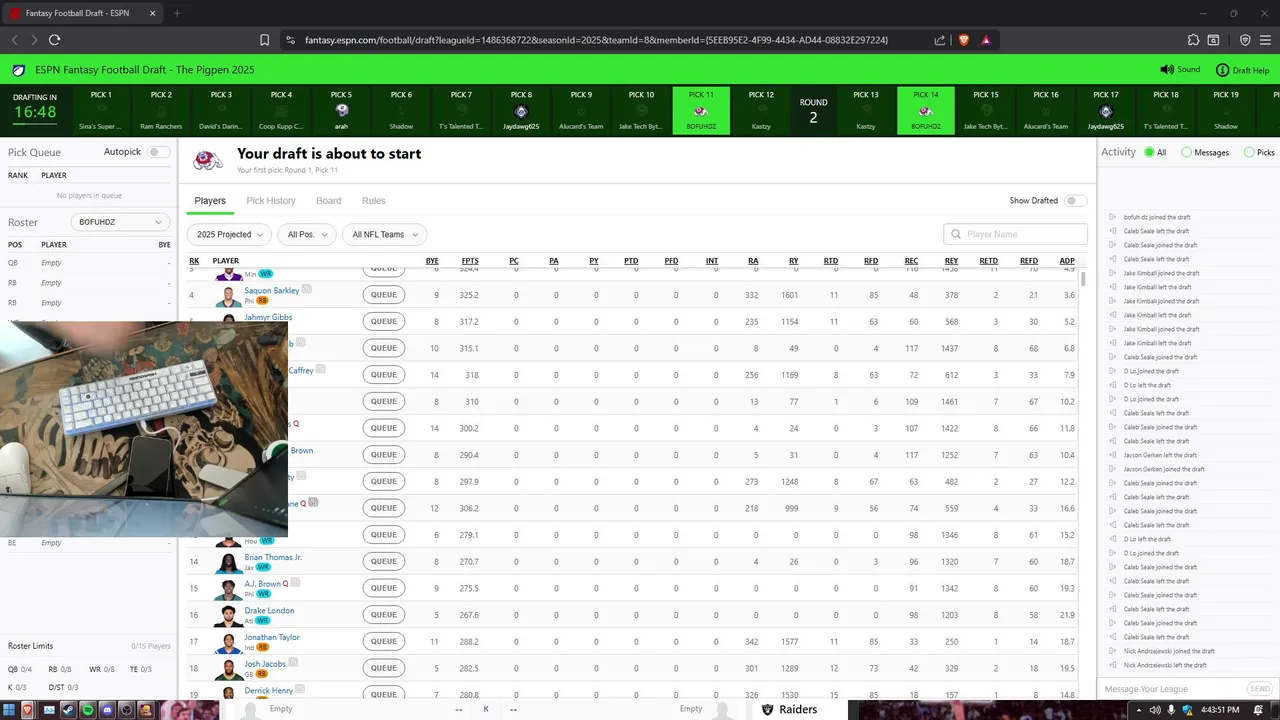Open the browser extensions puzzle icon
The width and height of the screenshot is (1280, 720).
click(x=1193, y=40)
